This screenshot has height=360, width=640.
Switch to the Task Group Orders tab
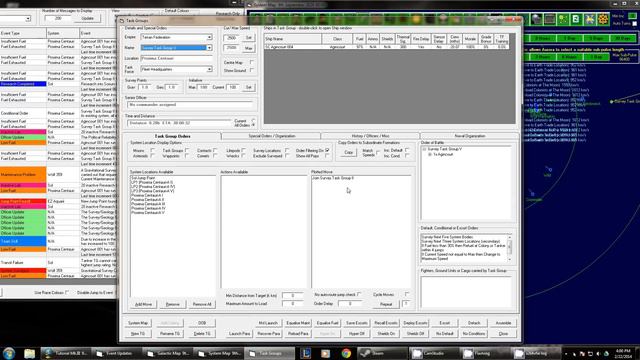coord(172,136)
